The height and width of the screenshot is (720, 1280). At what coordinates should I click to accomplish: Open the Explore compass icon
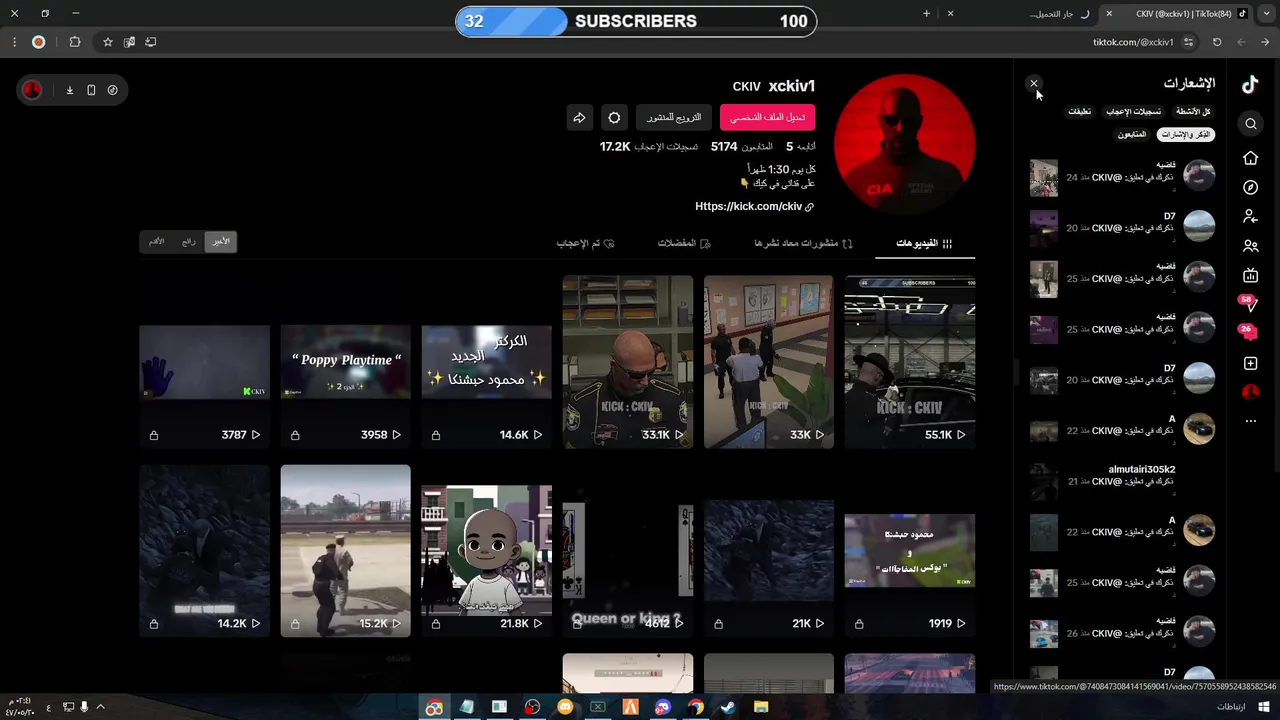[x=1250, y=187]
